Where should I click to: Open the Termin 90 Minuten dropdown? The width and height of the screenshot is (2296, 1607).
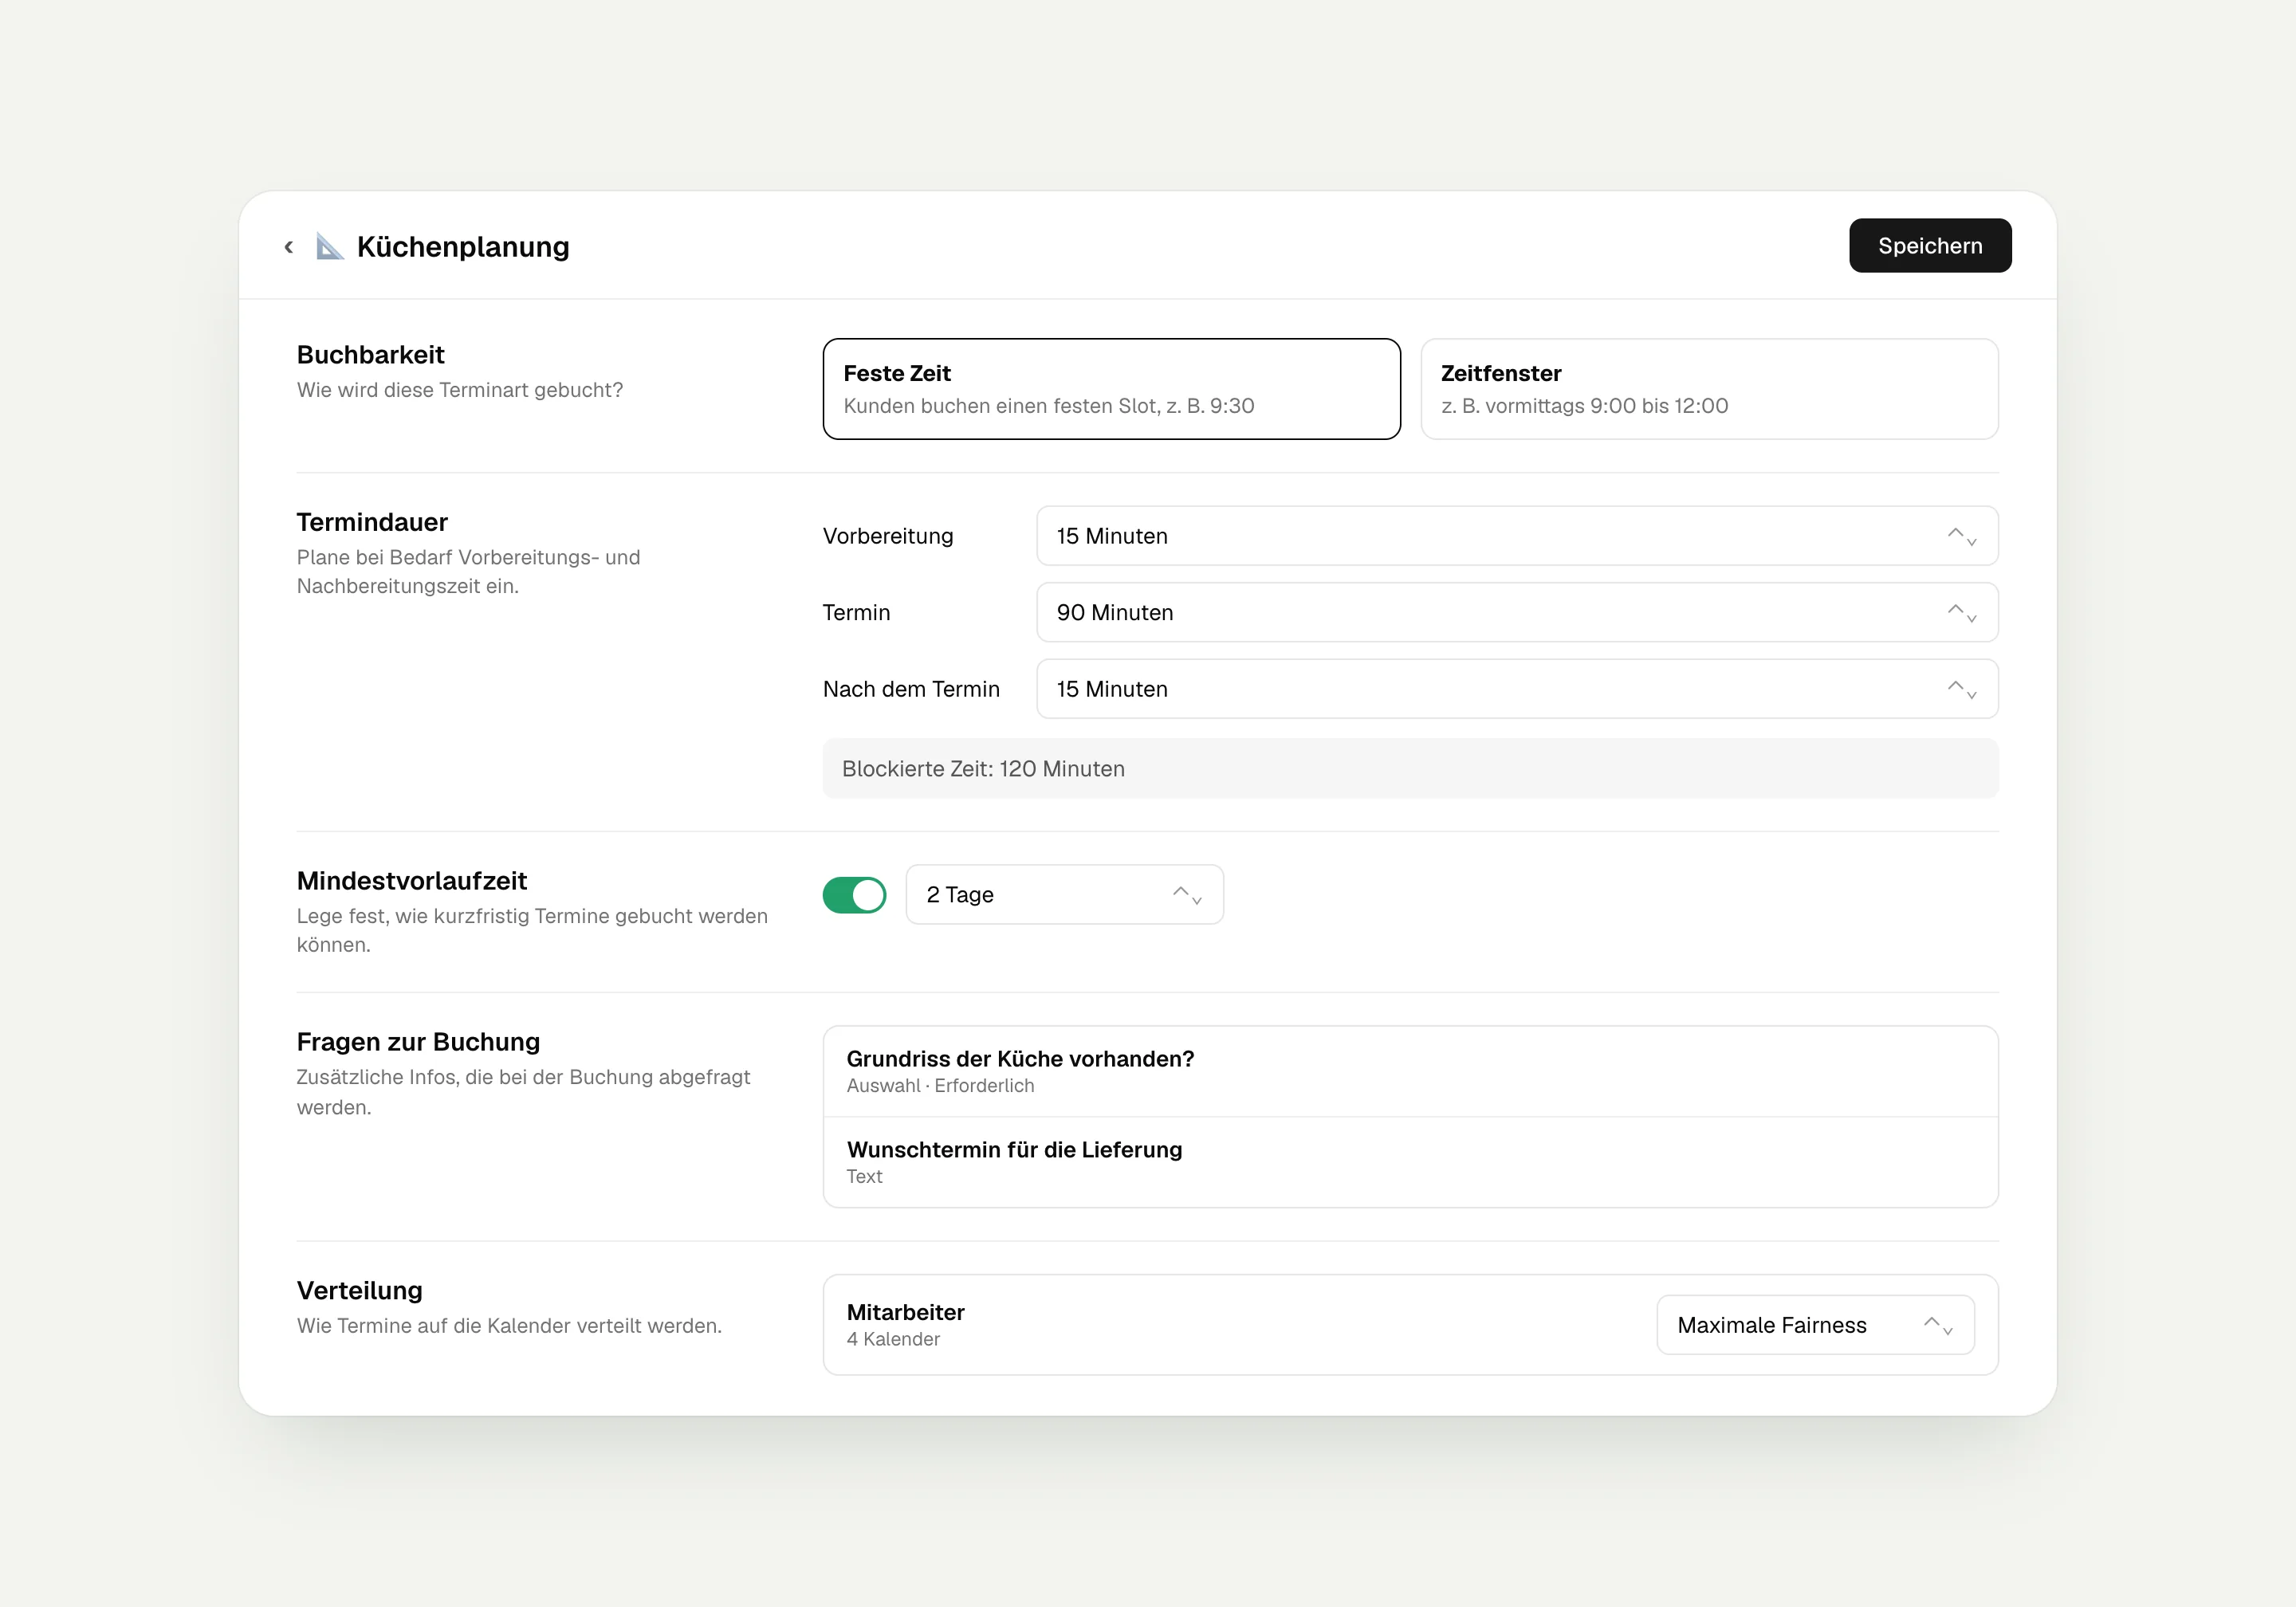(x=1517, y=612)
